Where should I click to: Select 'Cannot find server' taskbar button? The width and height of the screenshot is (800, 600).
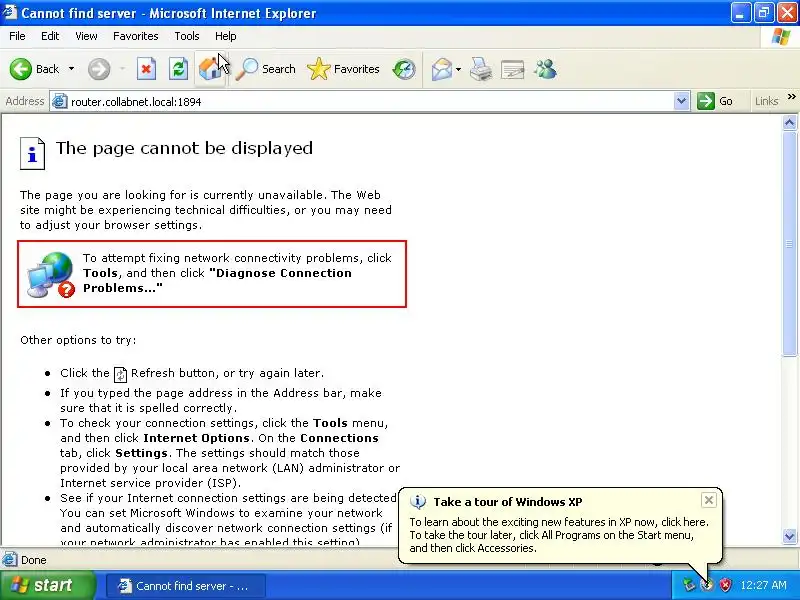coord(186,586)
